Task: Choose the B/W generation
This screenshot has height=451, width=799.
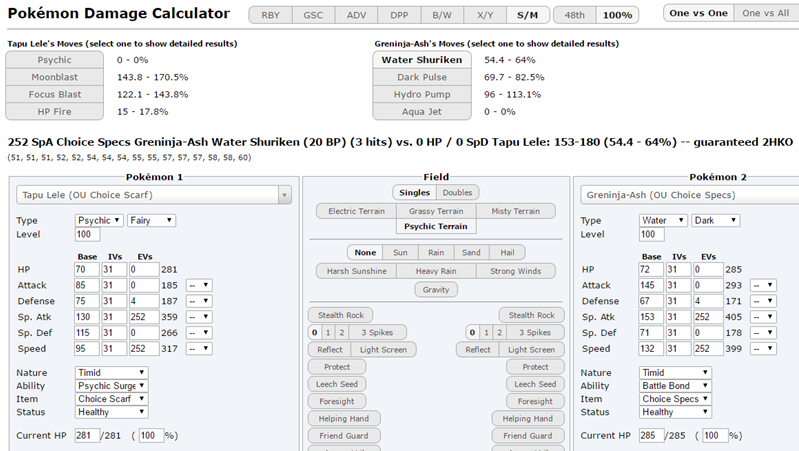Action: pos(442,15)
